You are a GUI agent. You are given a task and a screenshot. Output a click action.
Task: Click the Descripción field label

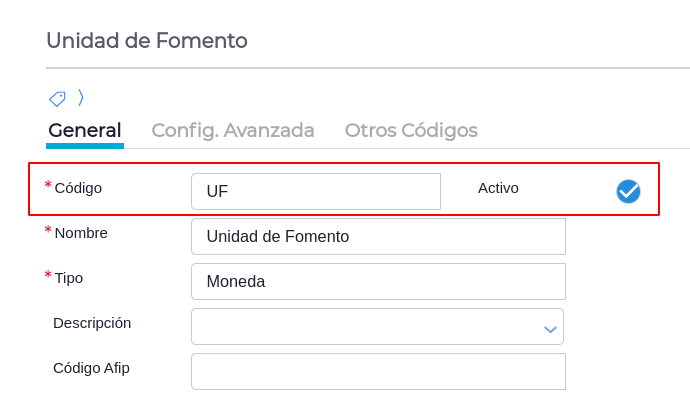pyautogui.click(x=92, y=323)
